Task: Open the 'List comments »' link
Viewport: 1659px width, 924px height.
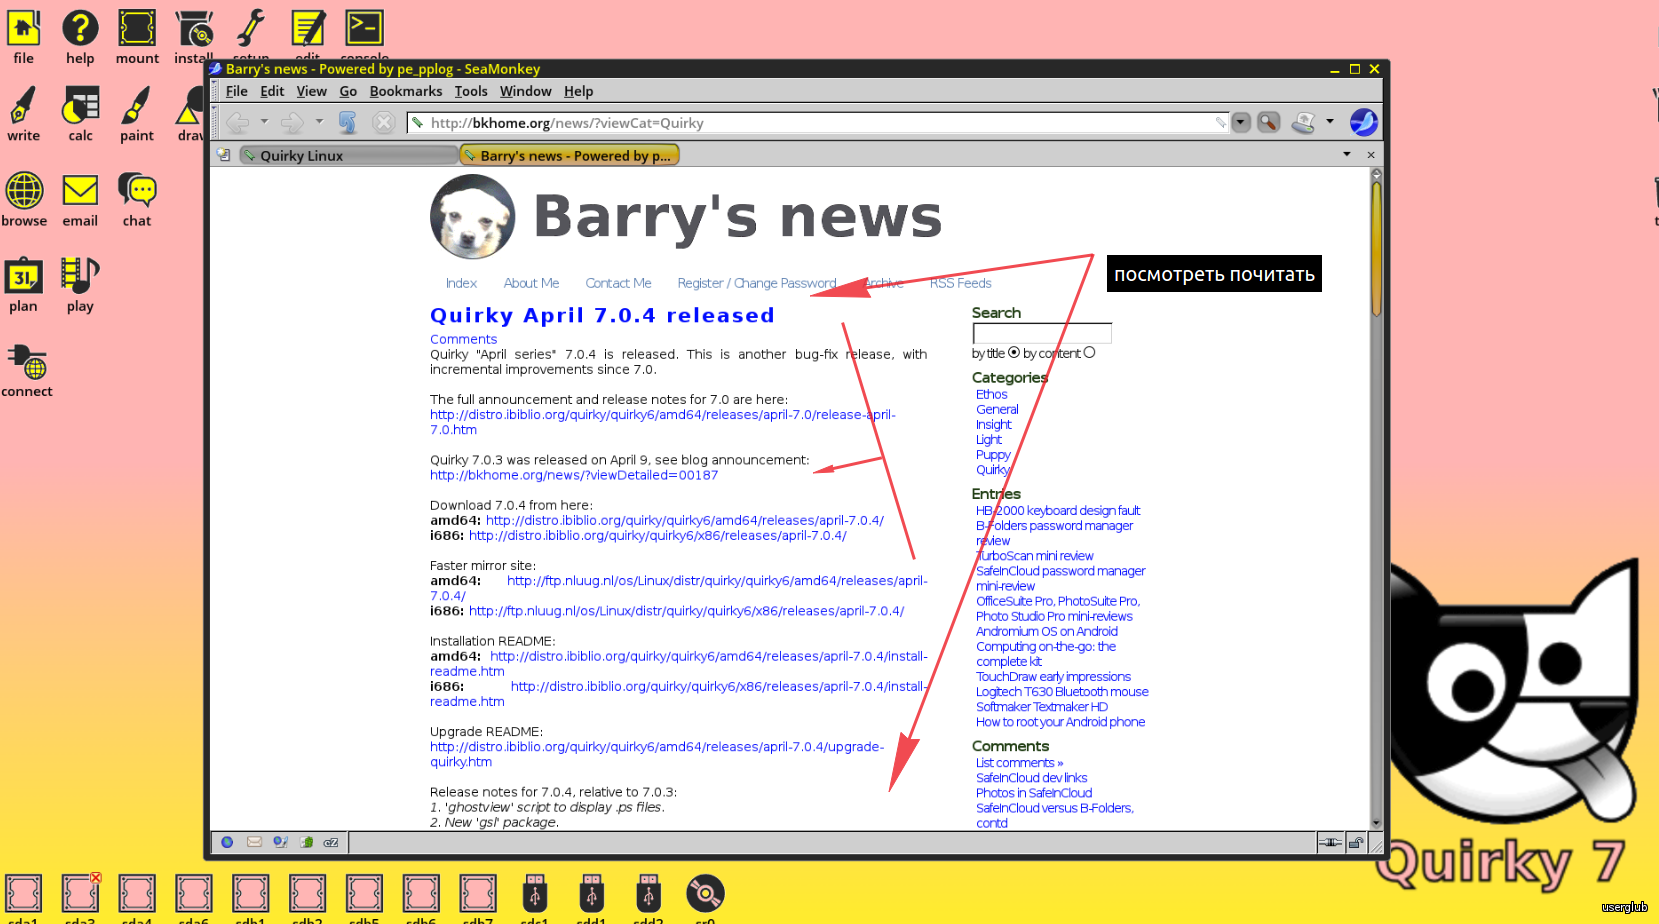Action: coord(1019,762)
